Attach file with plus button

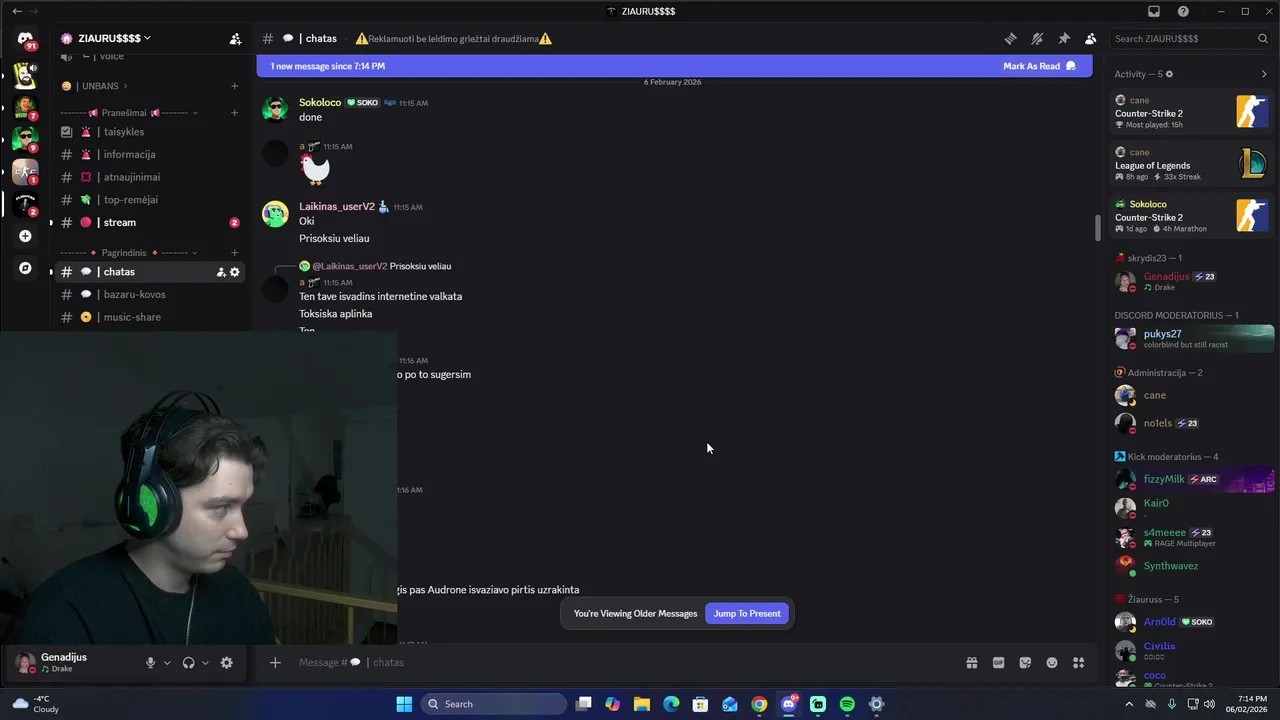coord(275,662)
